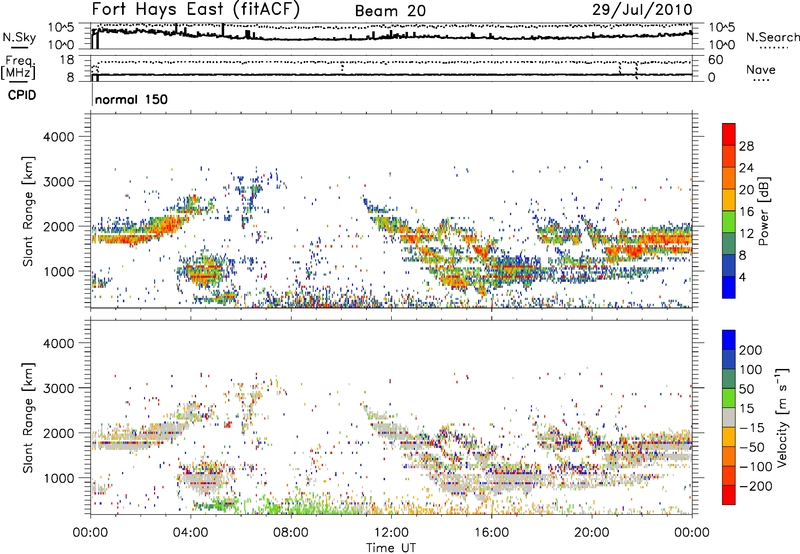Click the power panel 'Slant Range [km]' label
800x554 pixels.
point(28,211)
